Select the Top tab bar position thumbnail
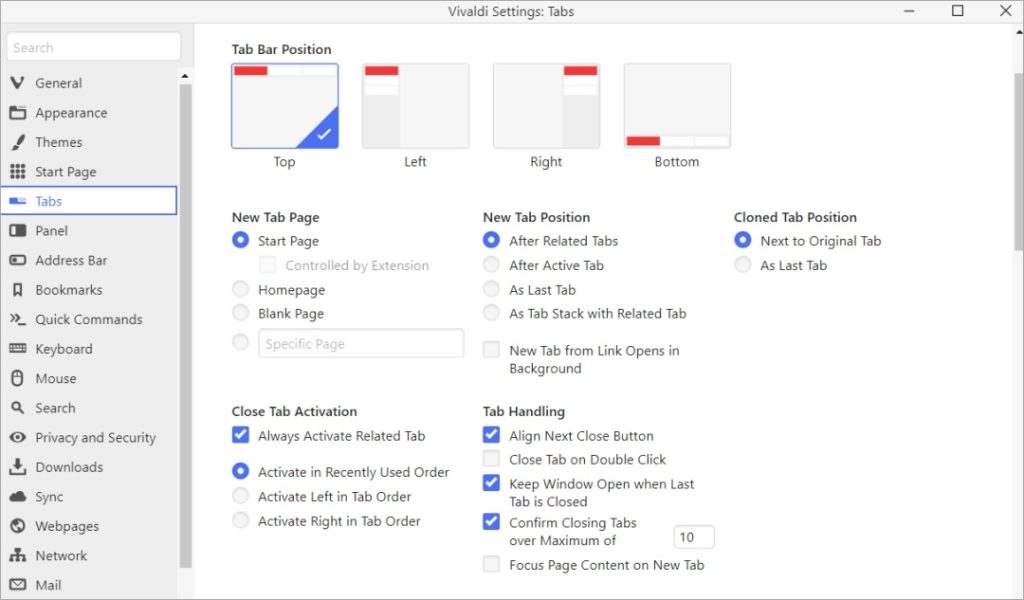Image resolution: width=1024 pixels, height=600 pixels. click(285, 106)
